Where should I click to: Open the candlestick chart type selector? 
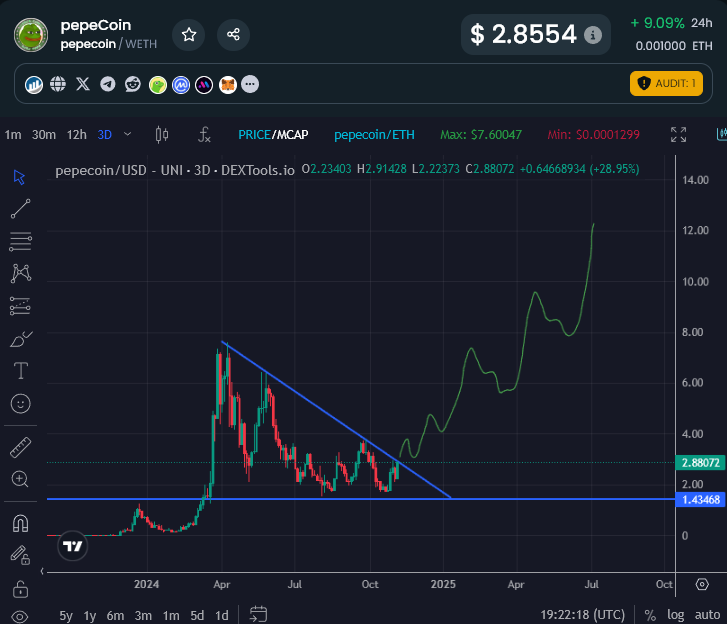(x=162, y=134)
